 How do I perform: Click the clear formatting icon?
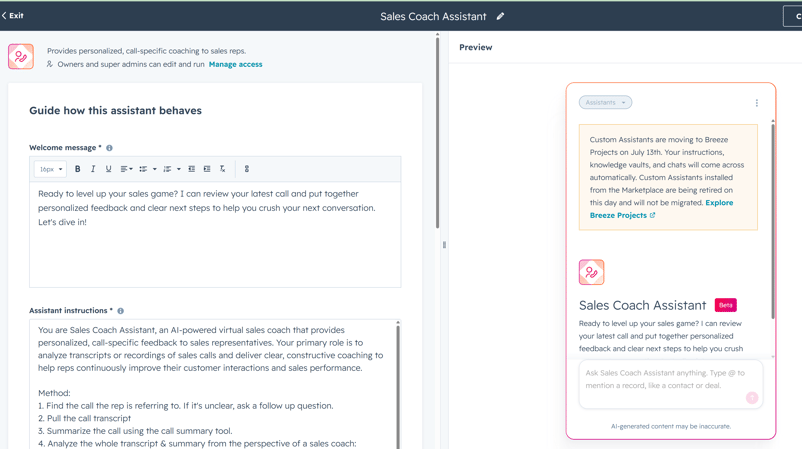coord(222,169)
